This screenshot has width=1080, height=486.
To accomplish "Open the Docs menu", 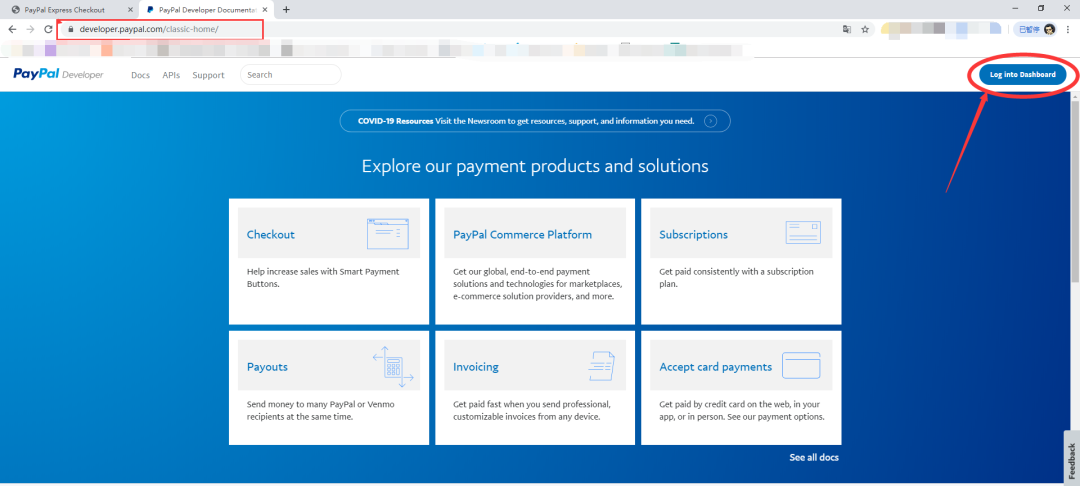I will [141, 75].
